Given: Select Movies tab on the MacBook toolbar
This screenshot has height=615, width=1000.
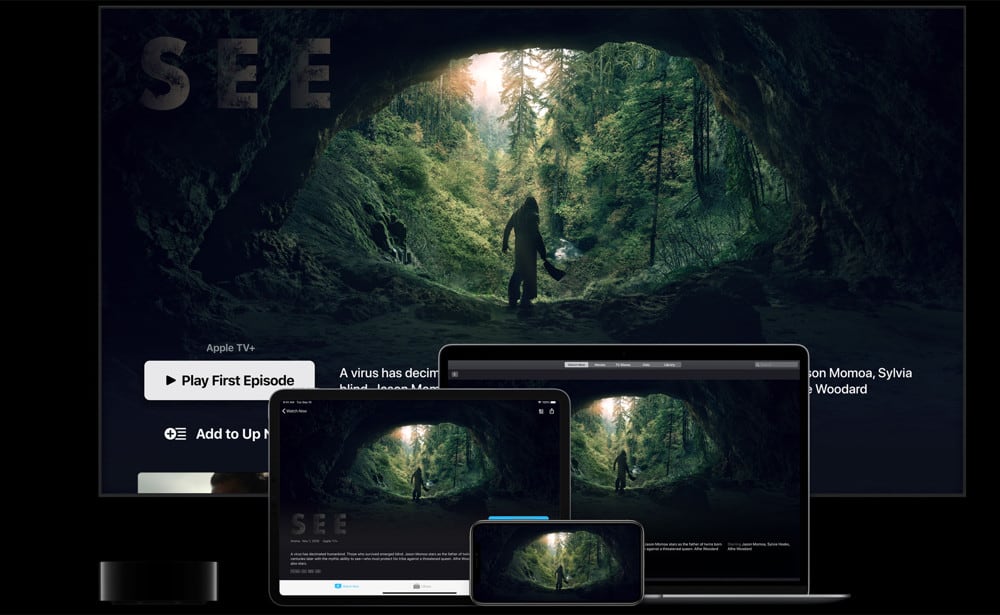Looking at the screenshot, I should [600, 365].
